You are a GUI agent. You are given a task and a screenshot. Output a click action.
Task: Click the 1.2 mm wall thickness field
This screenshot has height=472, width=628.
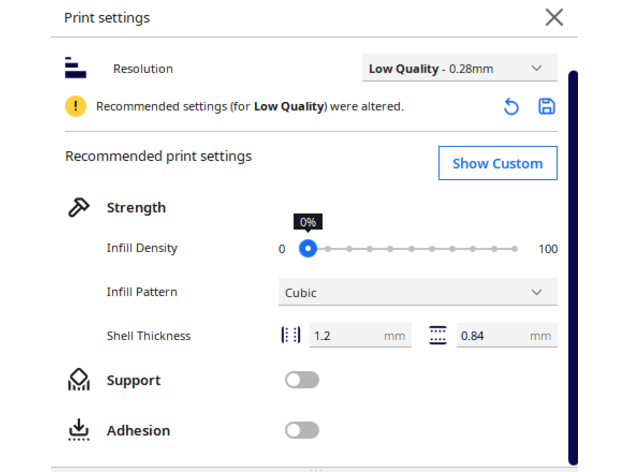(x=346, y=336)
